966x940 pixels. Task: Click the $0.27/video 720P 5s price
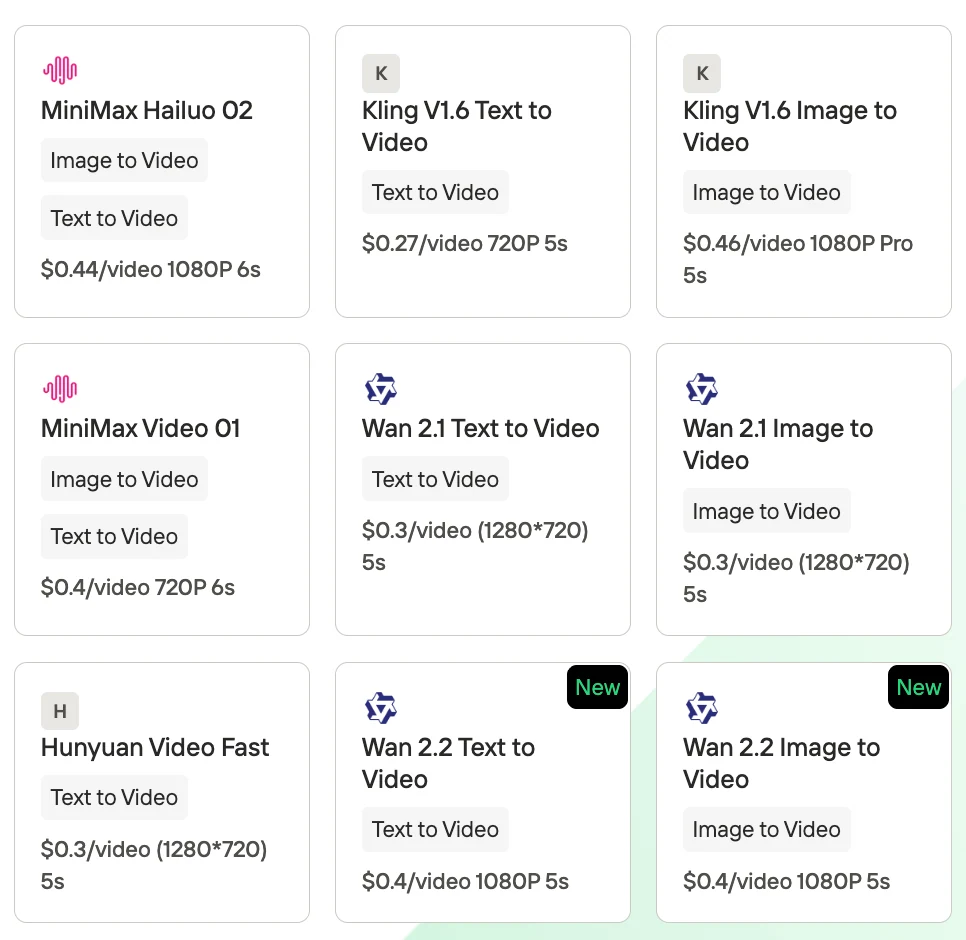tap(465, 244)
